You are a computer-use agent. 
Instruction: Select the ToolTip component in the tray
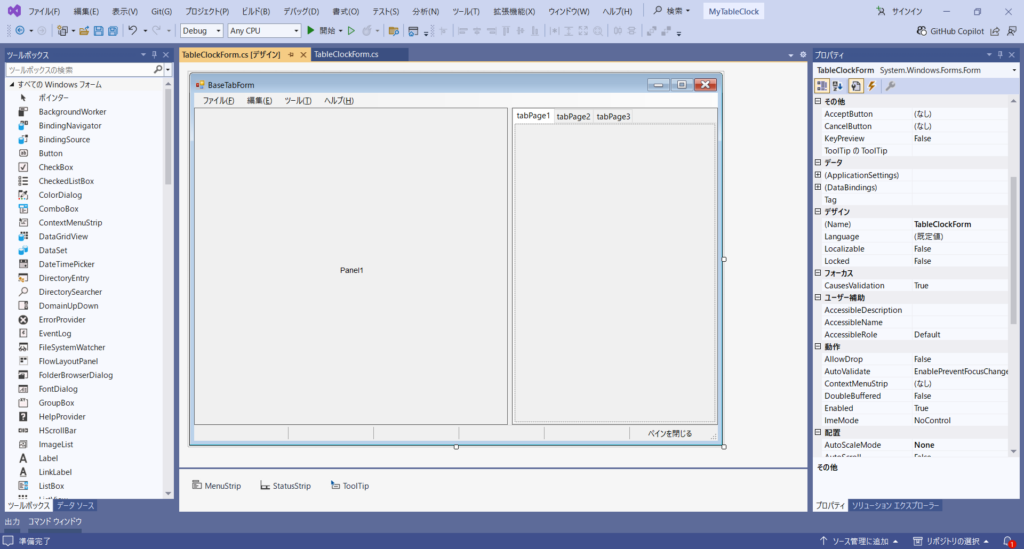[x=350, y=486]
